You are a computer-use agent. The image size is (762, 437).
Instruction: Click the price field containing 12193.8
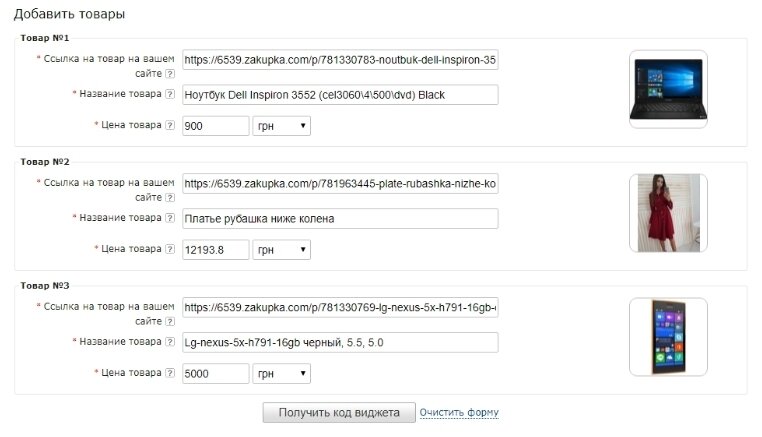(x=216, y=249)
